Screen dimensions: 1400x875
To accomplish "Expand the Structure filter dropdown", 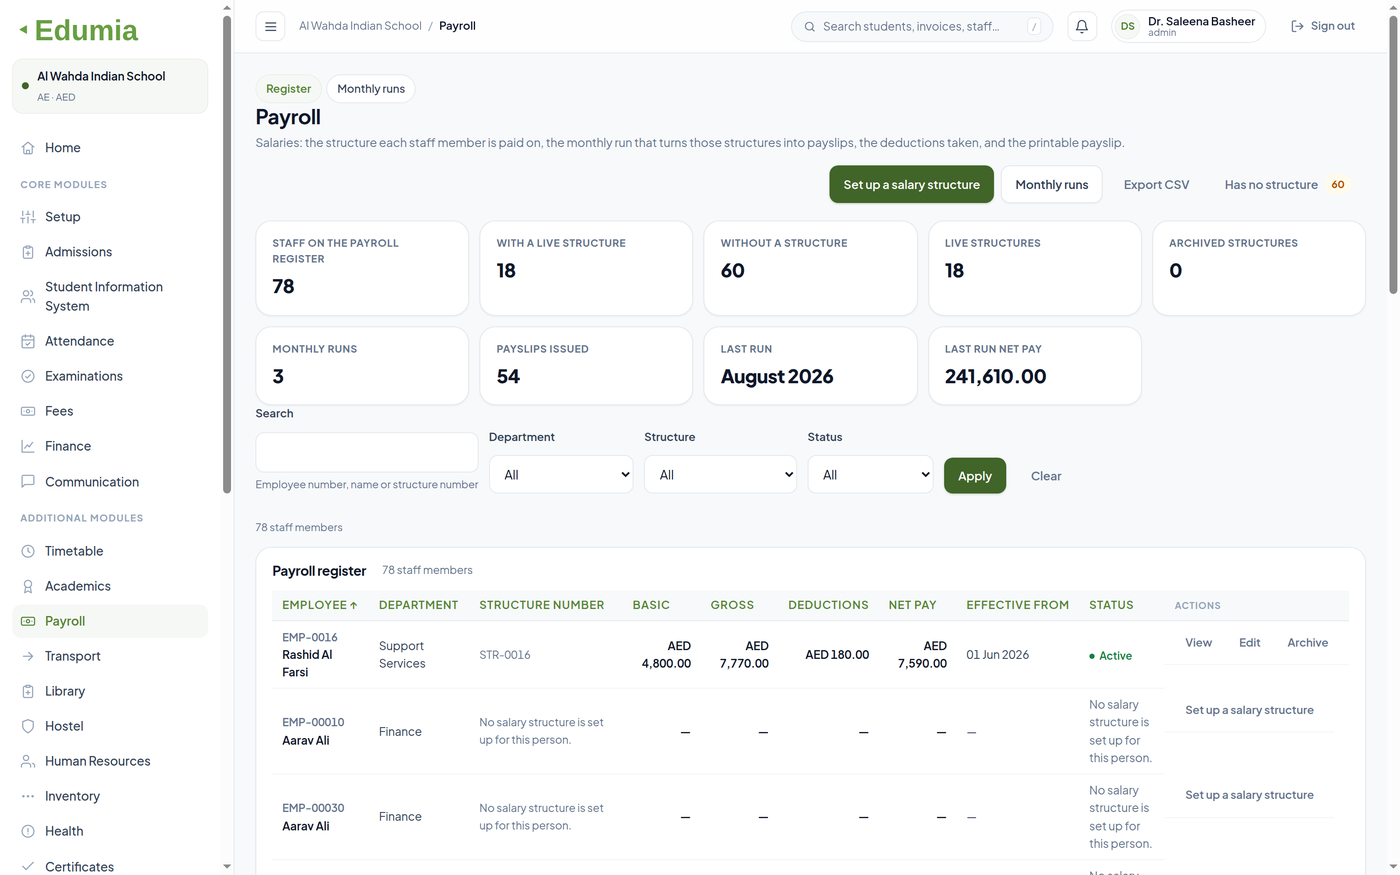I will point(720,475).
